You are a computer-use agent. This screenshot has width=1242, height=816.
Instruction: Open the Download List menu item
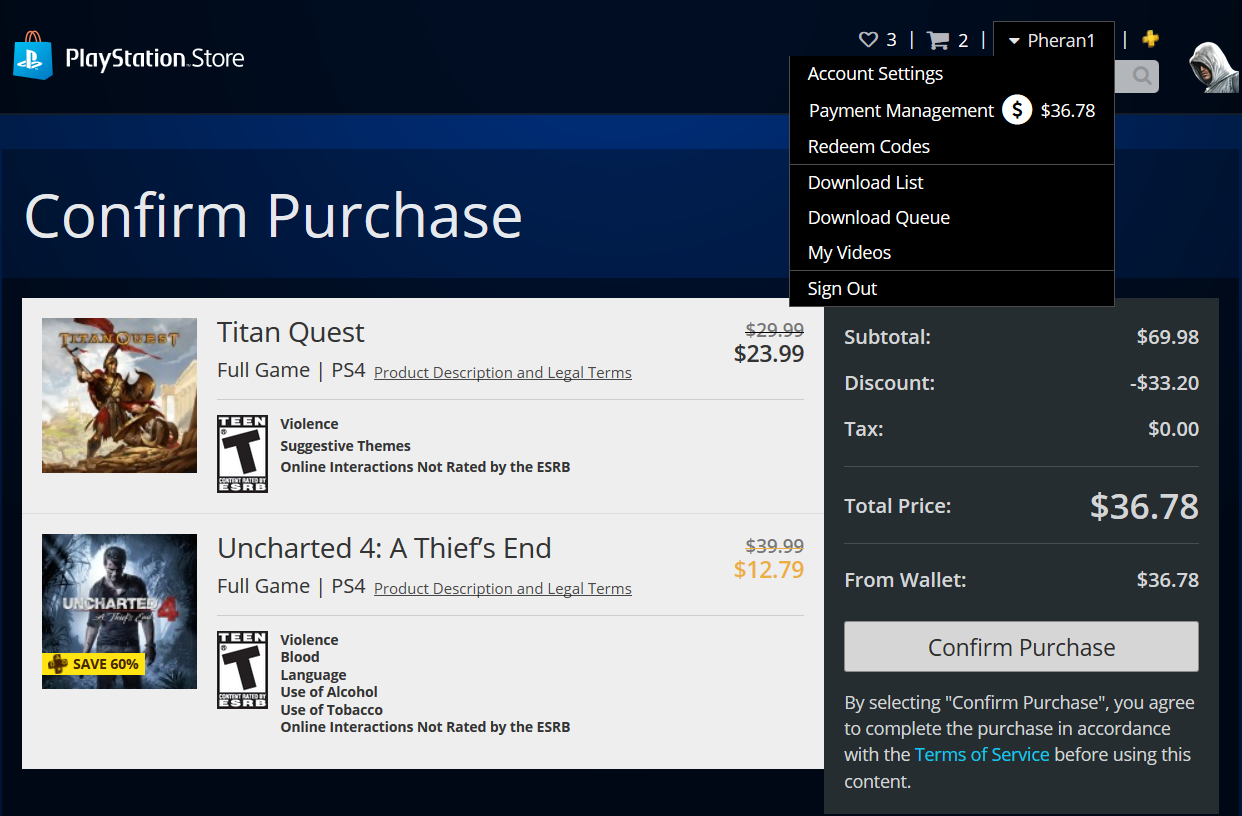pyautogui.click(x=866, y=183)
